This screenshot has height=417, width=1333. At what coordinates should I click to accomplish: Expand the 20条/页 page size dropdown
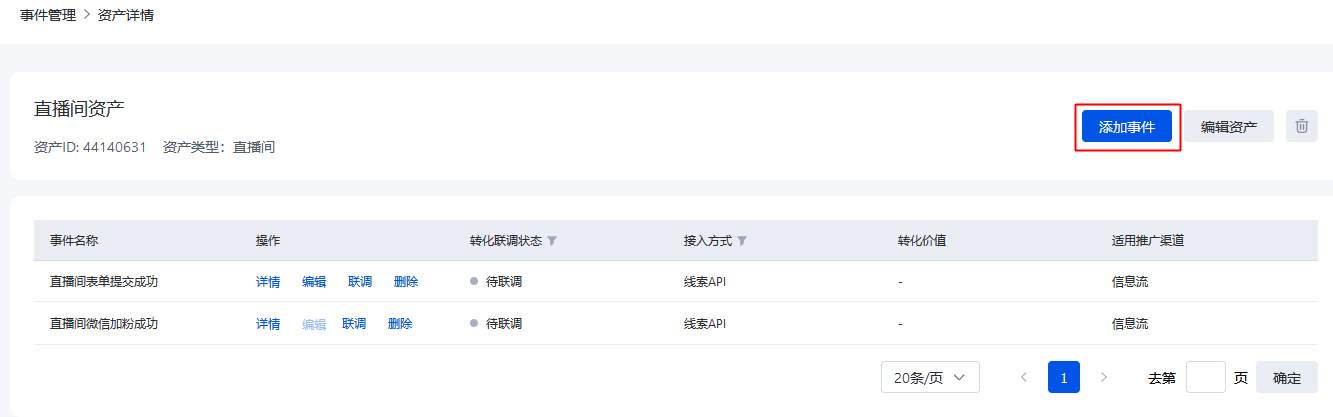(930, 377)
